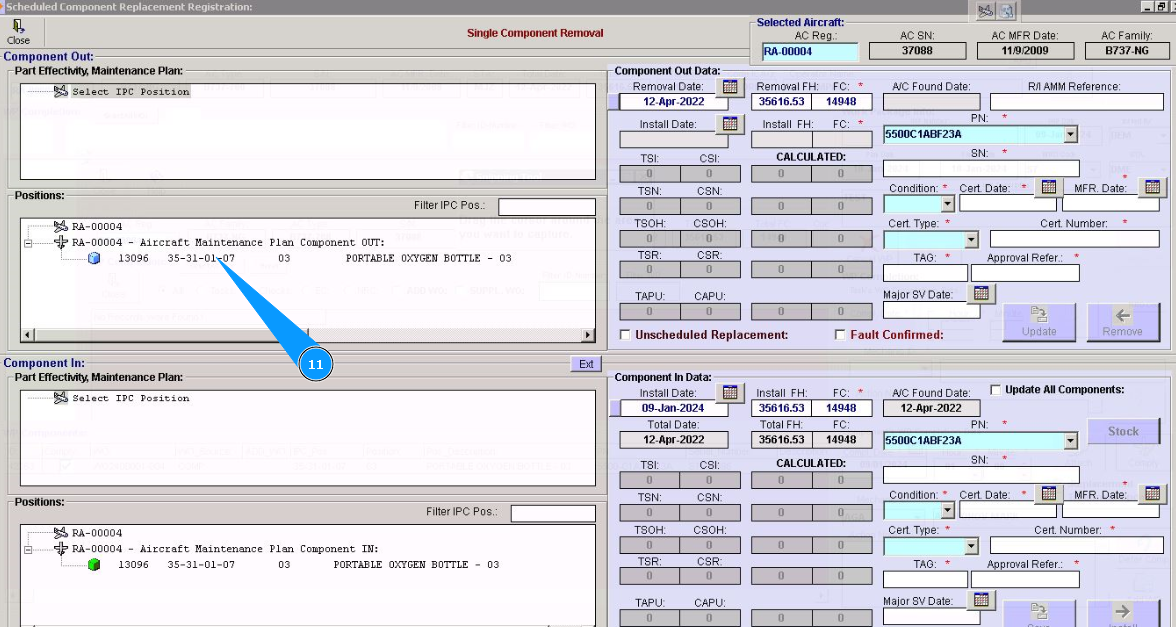
Task: Click the Close door icon in the toolbar
Action: [x=18, y=26]
